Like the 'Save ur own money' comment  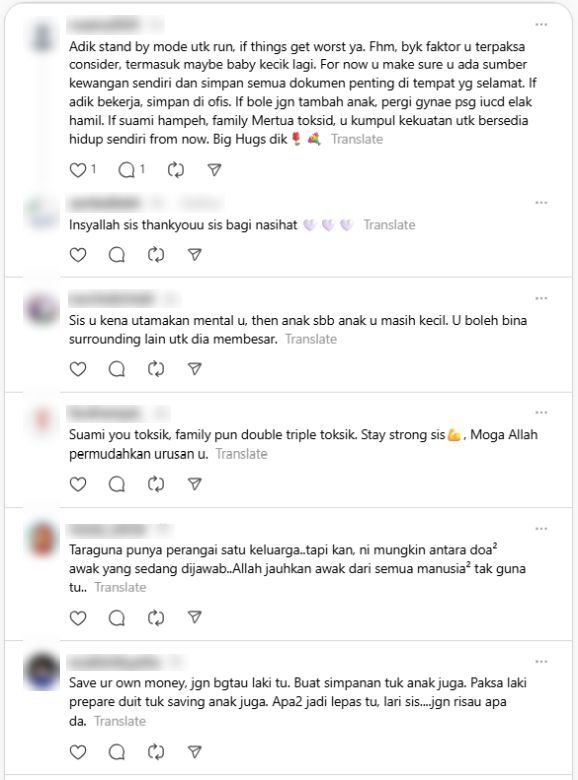click(78, 752)
